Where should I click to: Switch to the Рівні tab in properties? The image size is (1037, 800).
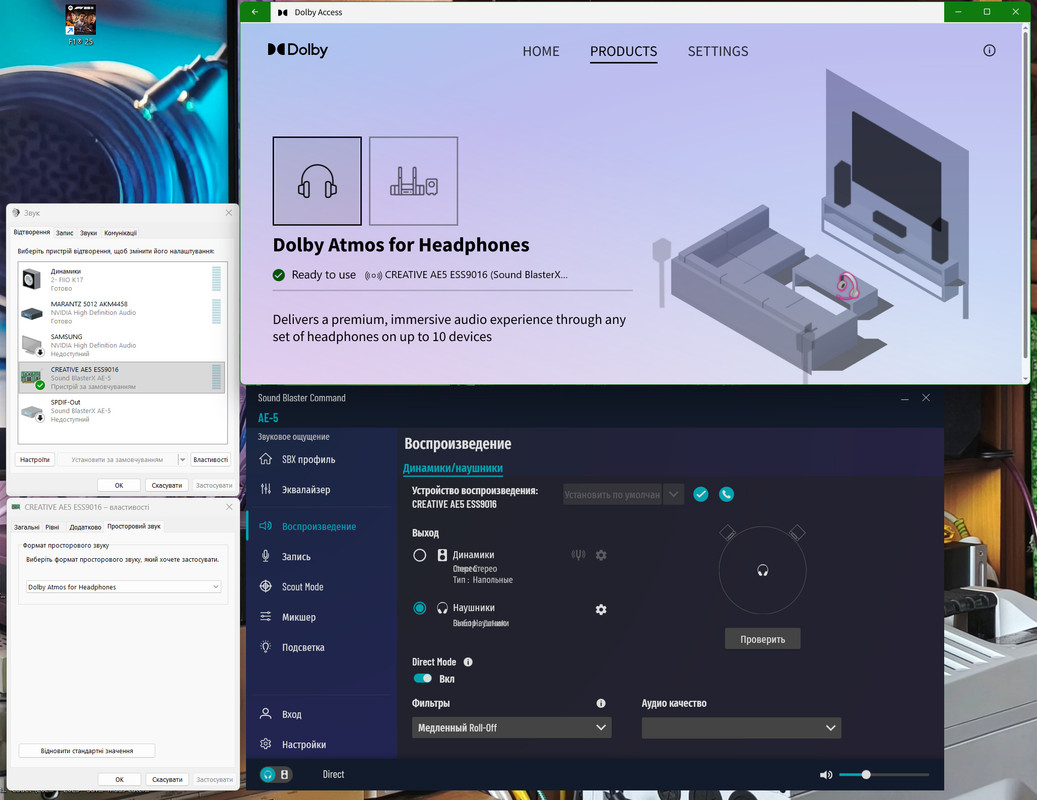coord(52,527)
